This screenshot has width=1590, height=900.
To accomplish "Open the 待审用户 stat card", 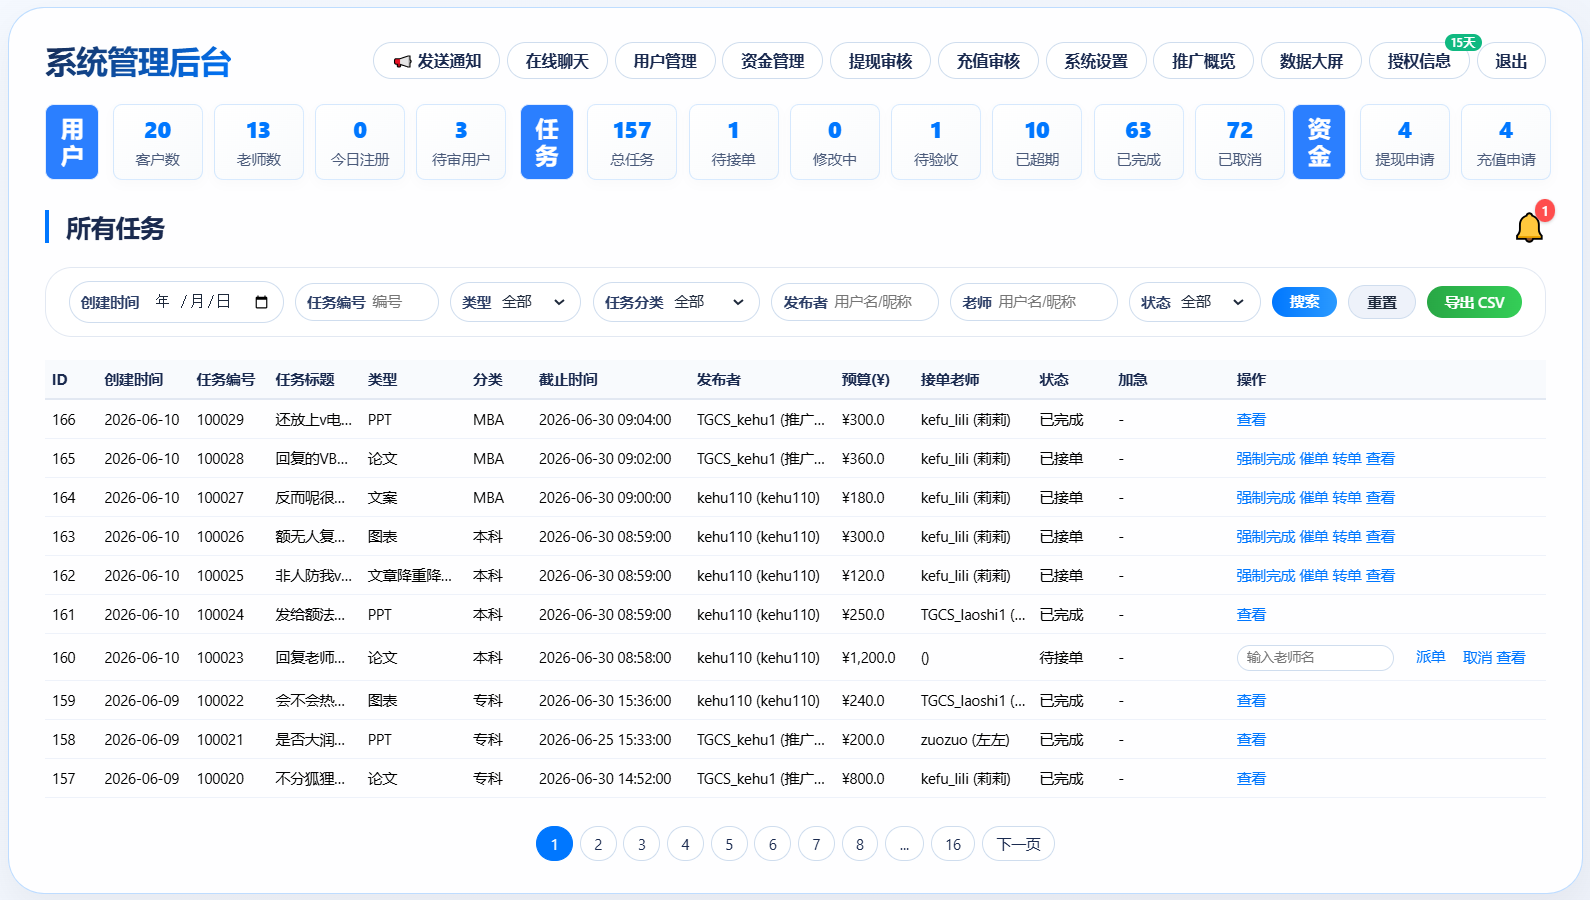I will click(461, 142).
